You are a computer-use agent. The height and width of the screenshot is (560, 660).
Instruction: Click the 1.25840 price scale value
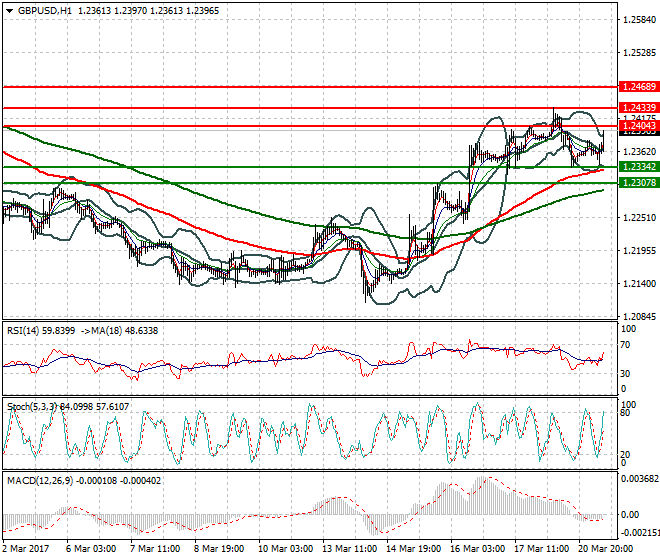(639, 20)
